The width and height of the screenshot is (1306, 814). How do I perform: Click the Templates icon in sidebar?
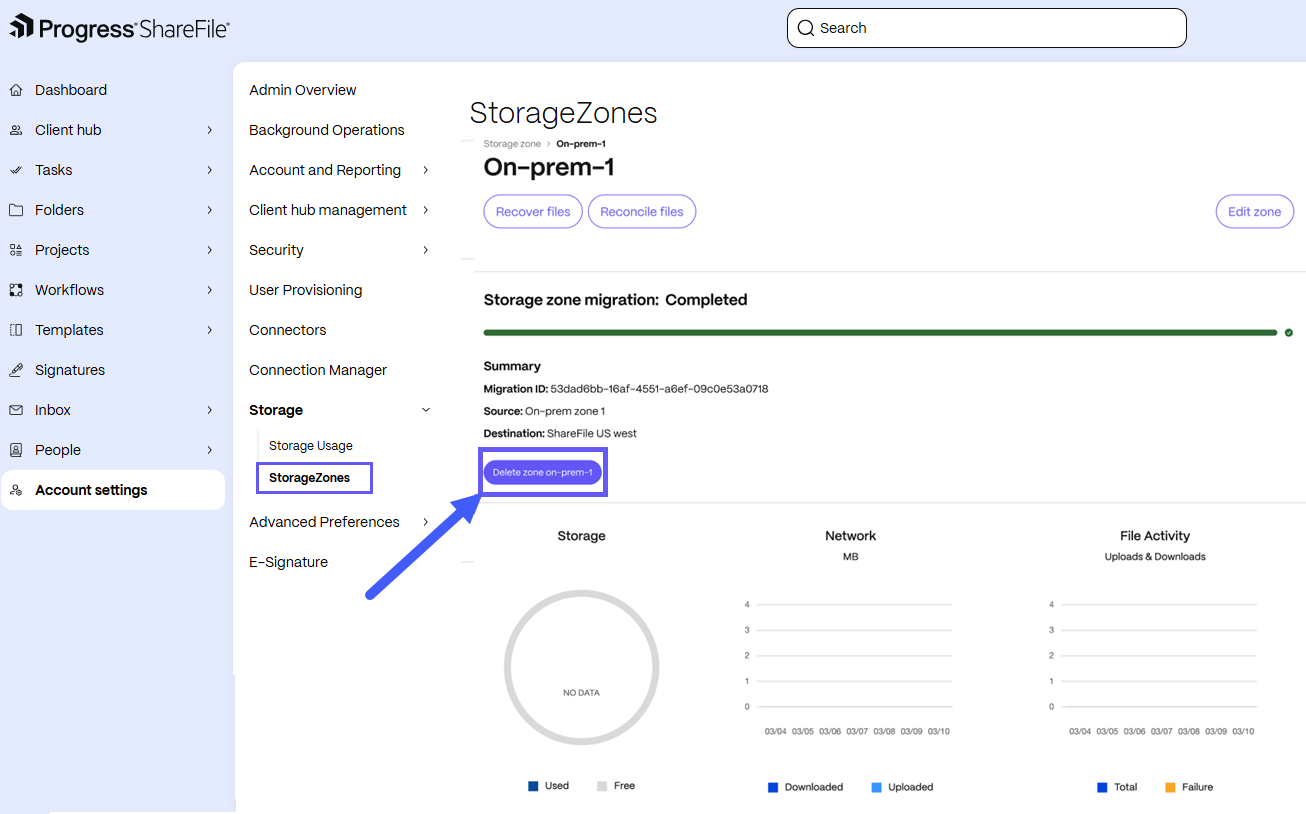(x=16, y=330)
